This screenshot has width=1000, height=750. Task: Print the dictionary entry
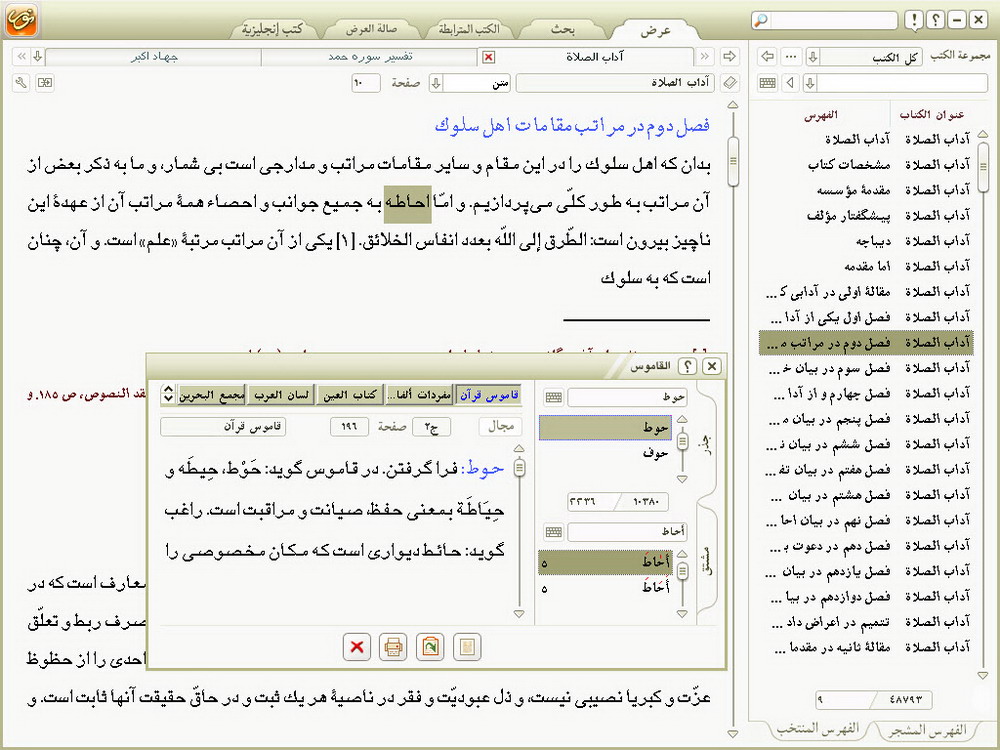[x=393, y=647]
